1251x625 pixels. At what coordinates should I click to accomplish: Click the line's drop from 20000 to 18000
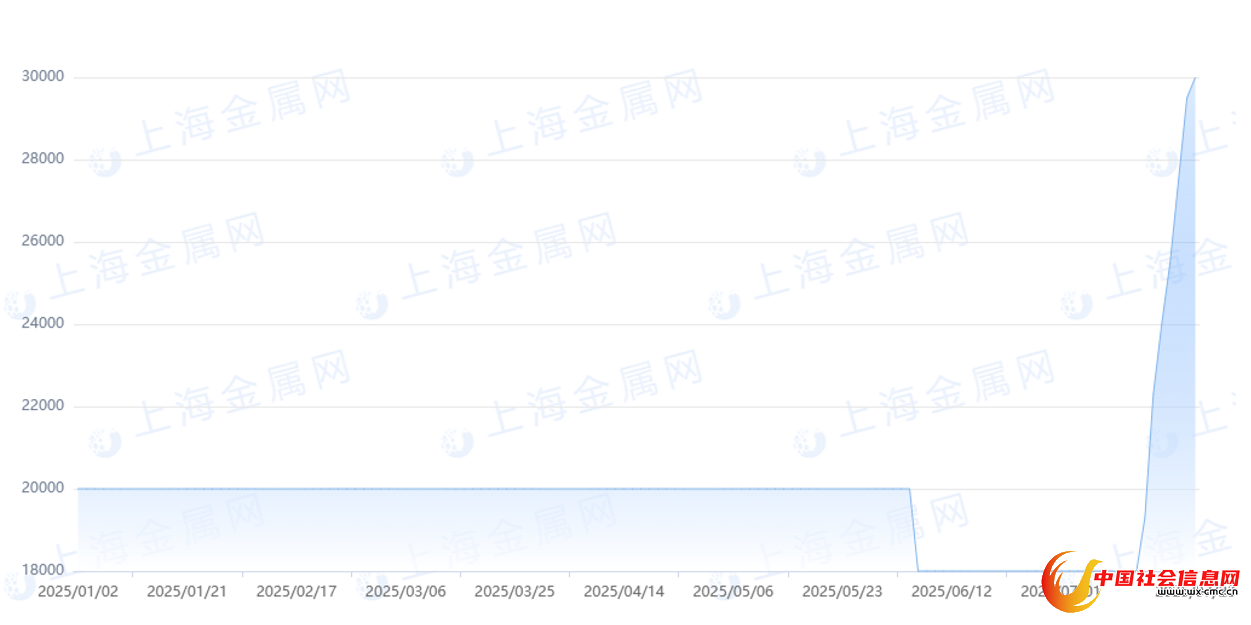(914, 530)
